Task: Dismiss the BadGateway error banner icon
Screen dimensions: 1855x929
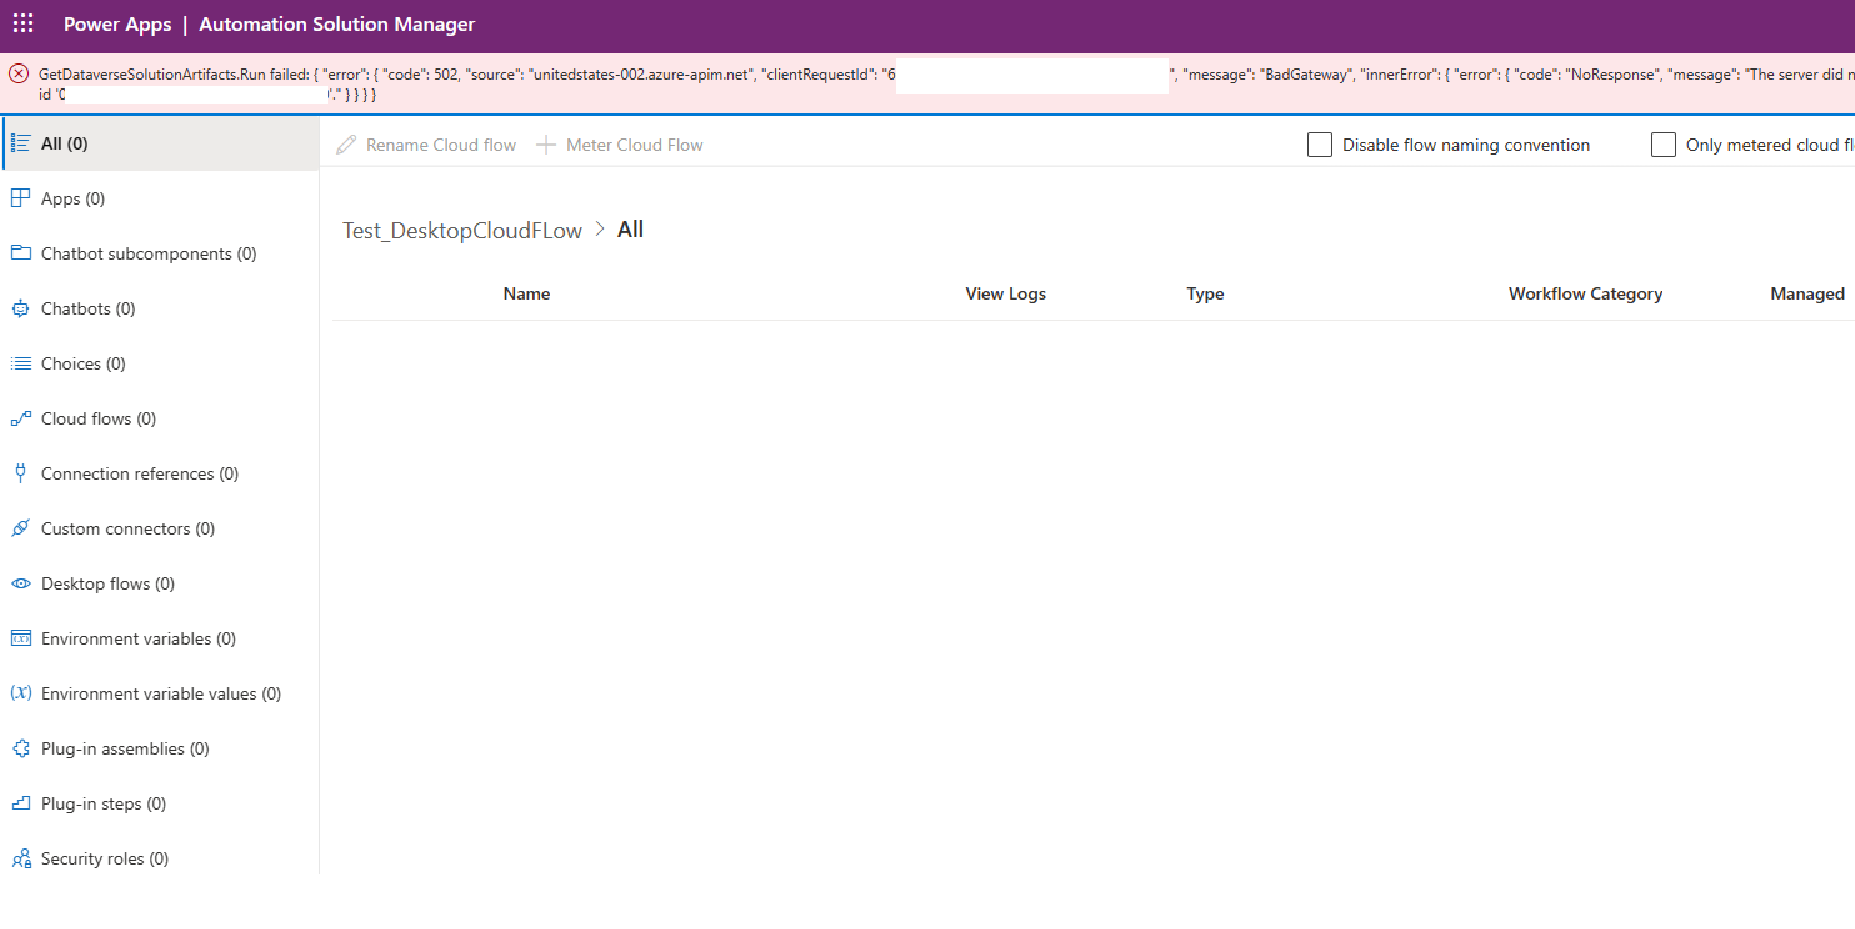Action: tap(18, 74)
